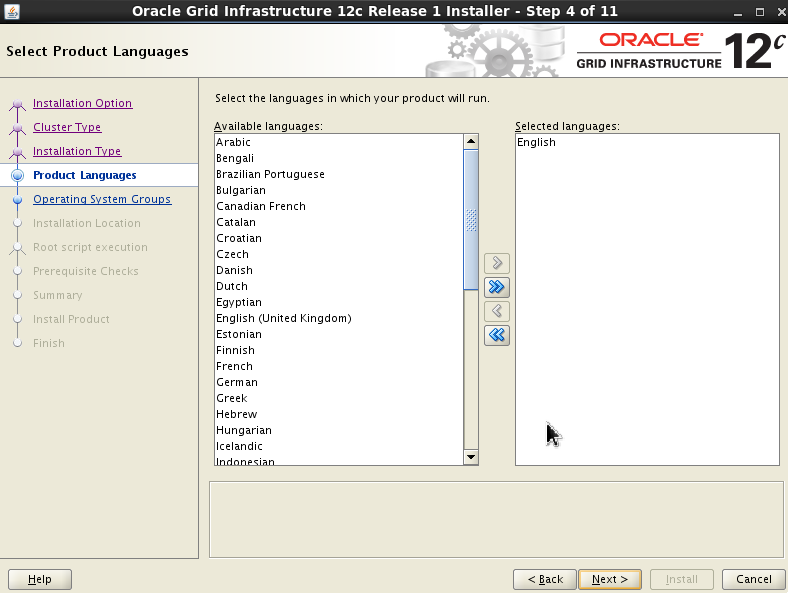Select English in Selected languages list
The width and height of the screenshot is (788, 593).
[x=647, y=142]
